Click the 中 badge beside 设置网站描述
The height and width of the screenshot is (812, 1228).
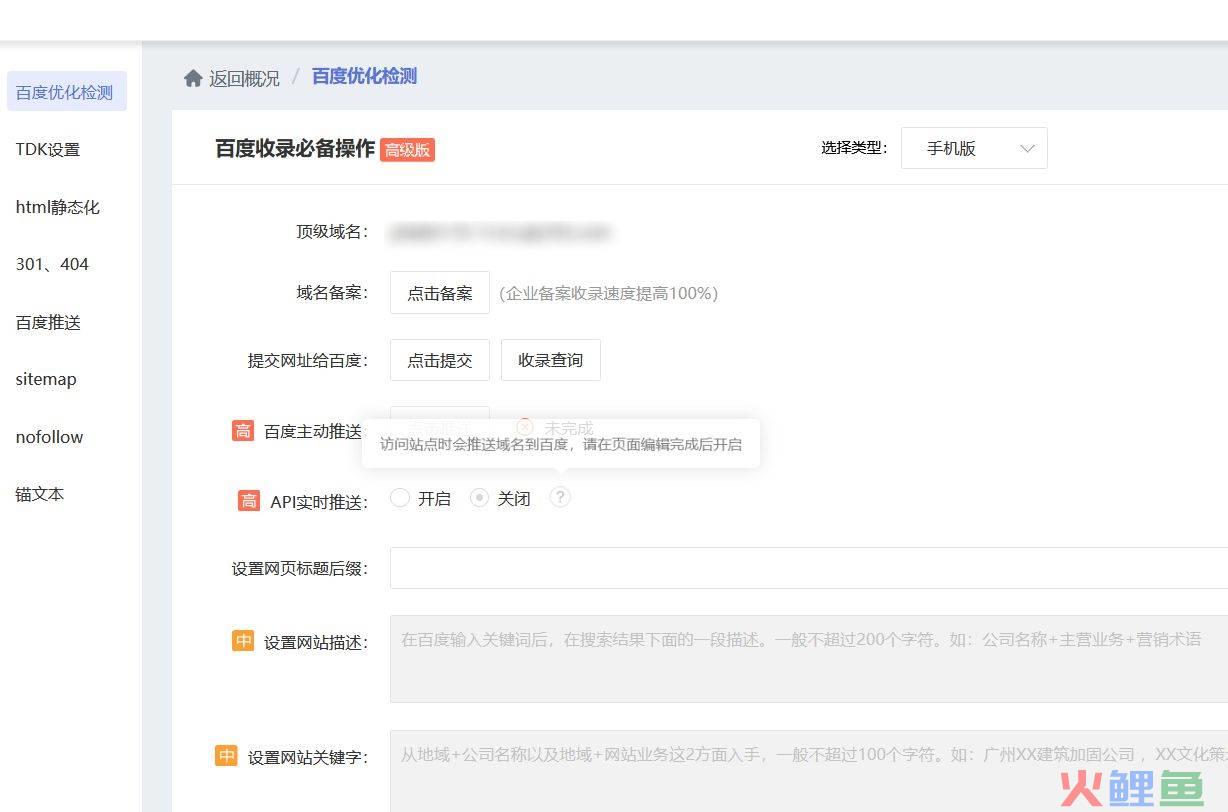243,641
